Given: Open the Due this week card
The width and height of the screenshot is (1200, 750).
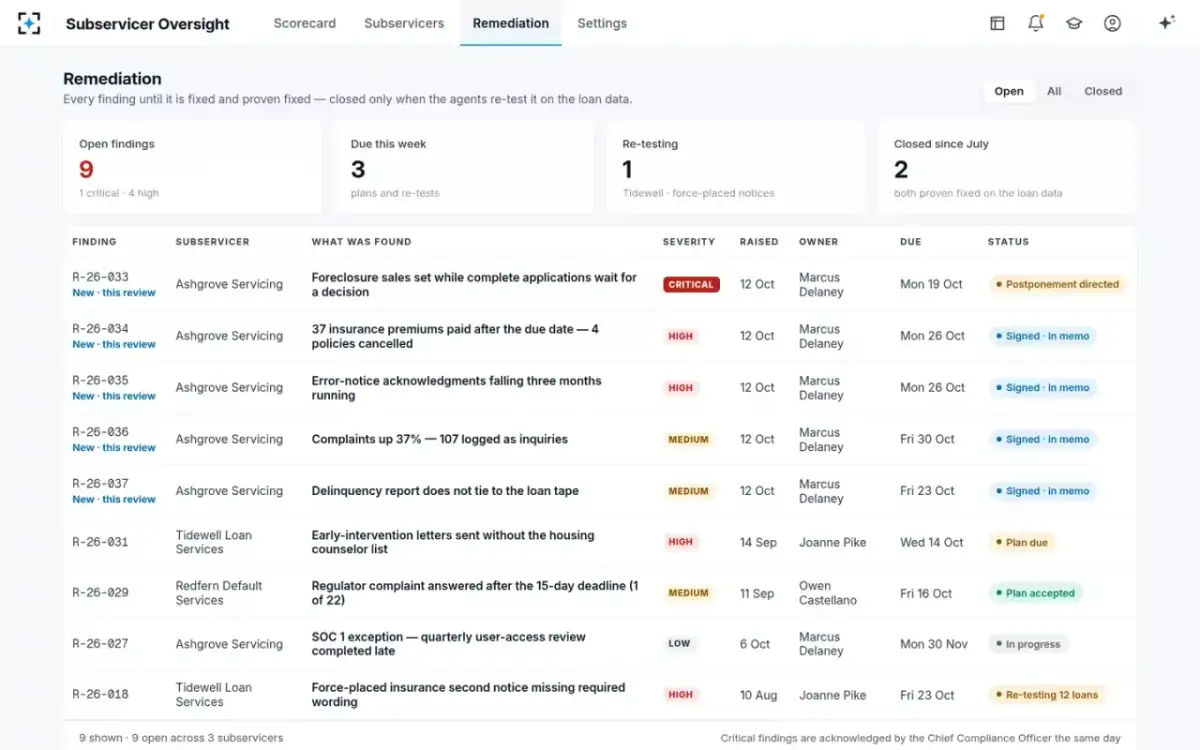Looking at the screenshot, I should point(464,167).
